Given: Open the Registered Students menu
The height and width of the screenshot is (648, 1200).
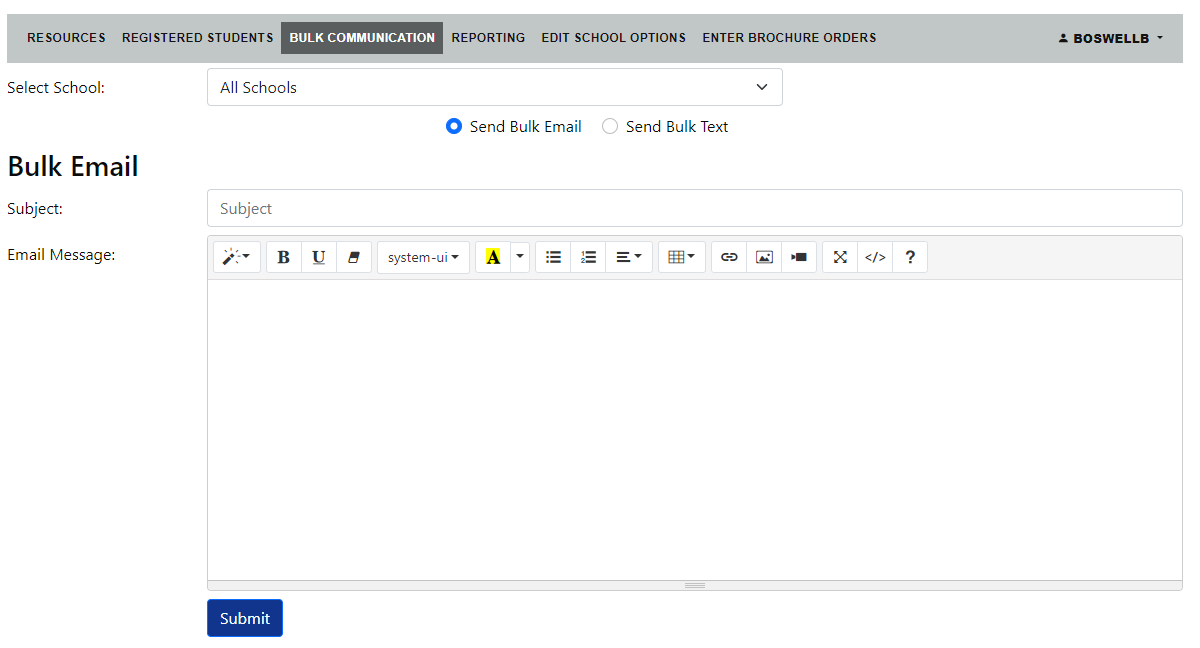Looking at the screenshot, I should [198, 38].
